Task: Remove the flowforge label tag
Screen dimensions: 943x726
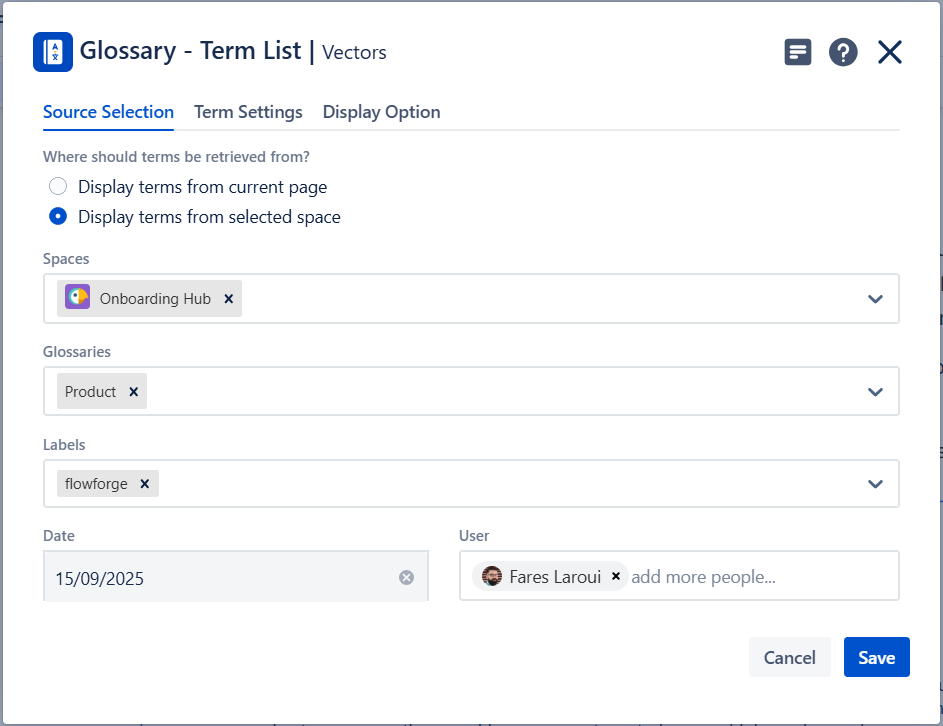Action: pyautogui.click(x=144, y=484)
